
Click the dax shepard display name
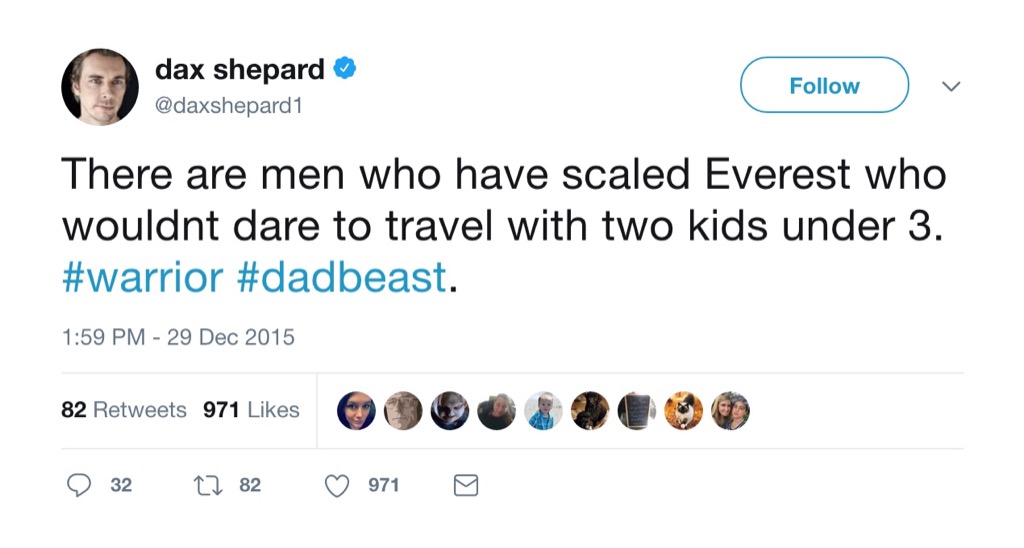pos(240,70)
